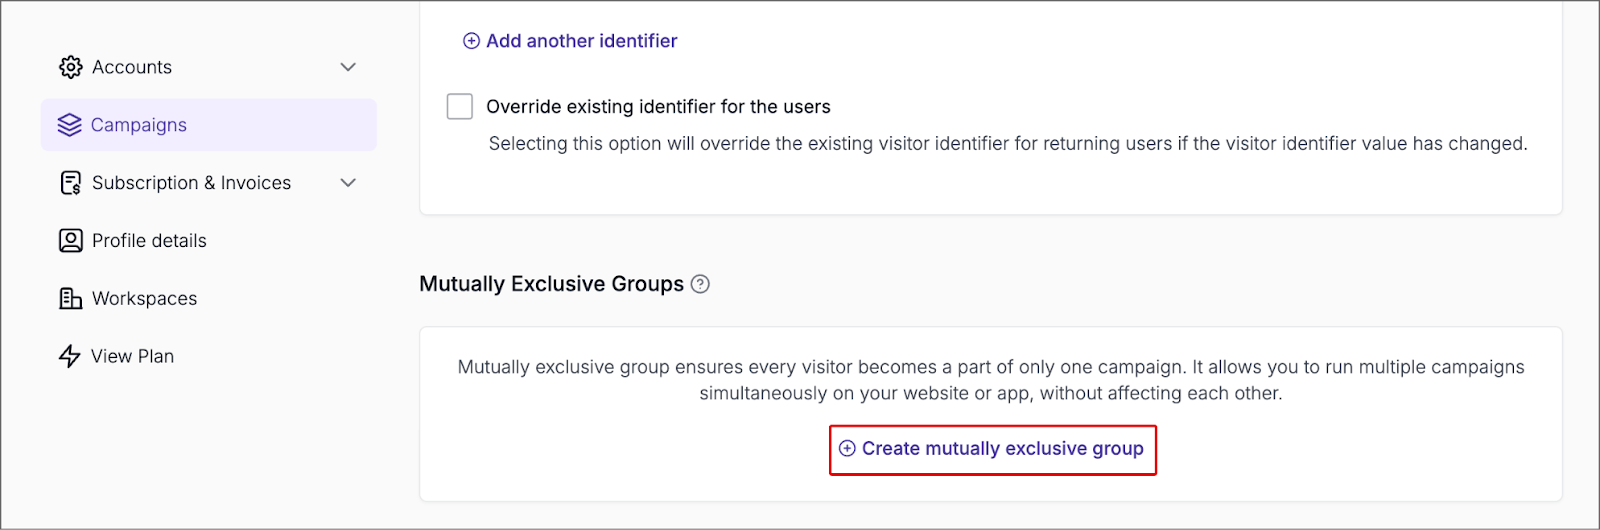Screen dimensions: 1600x530
Task: Click the Workspaces building icon
Action: 70,299
